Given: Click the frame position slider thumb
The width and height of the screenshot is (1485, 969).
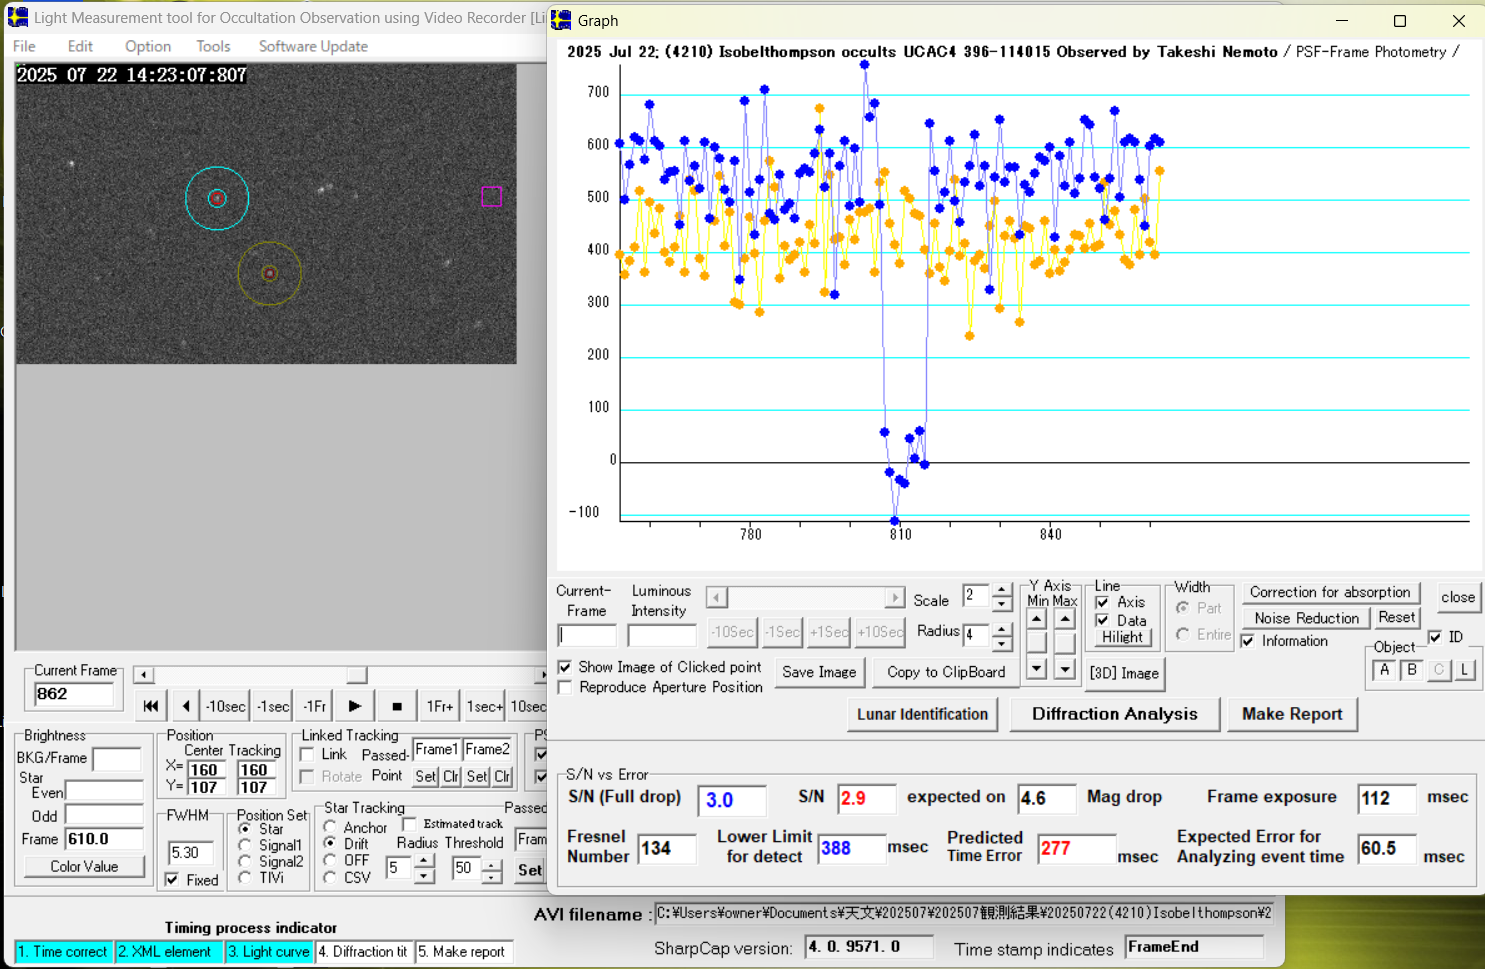Looking at the screenshot, I should tap(357, 675).
